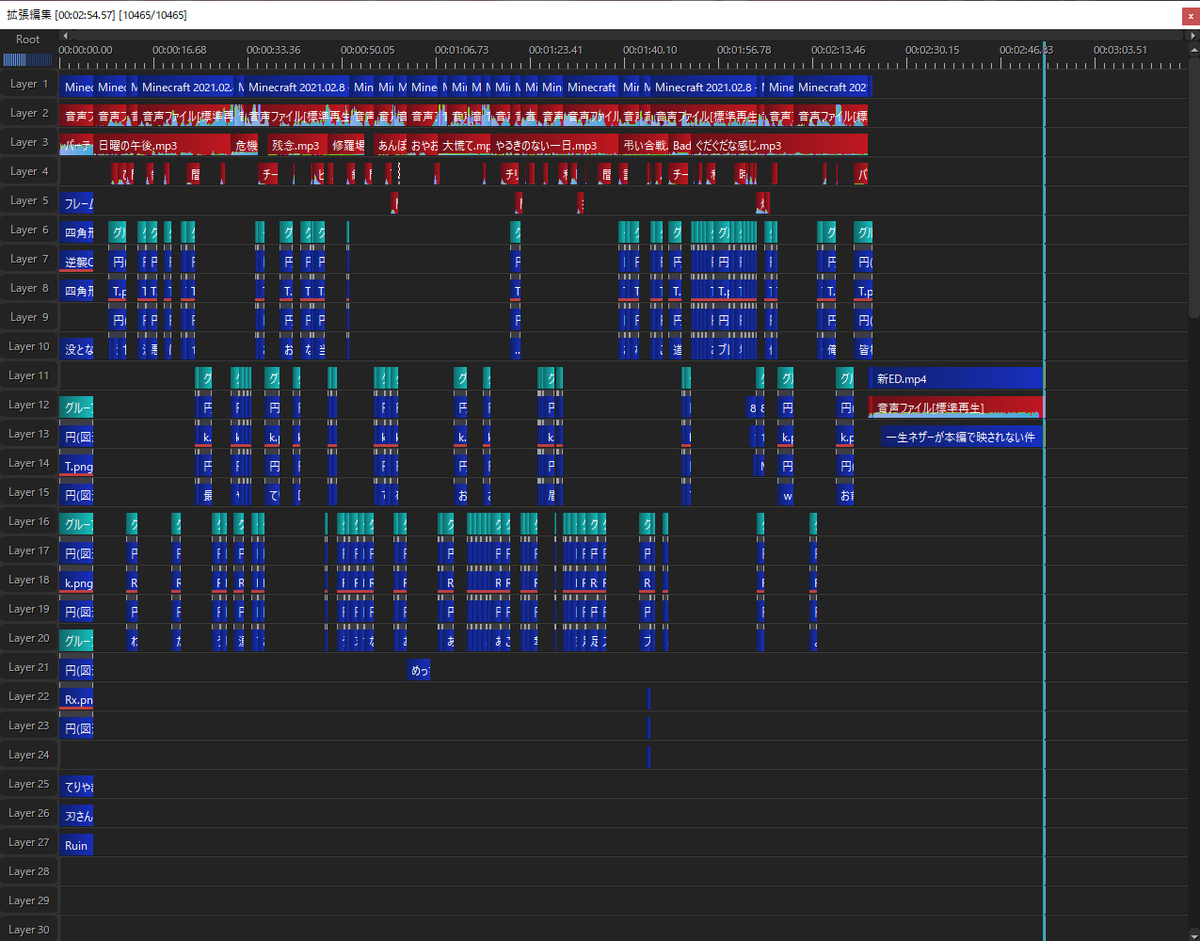
Task: Select the 一生ネザーが本編で映されない件 text object
Action: pyautogui.click(x=963, y=437)
